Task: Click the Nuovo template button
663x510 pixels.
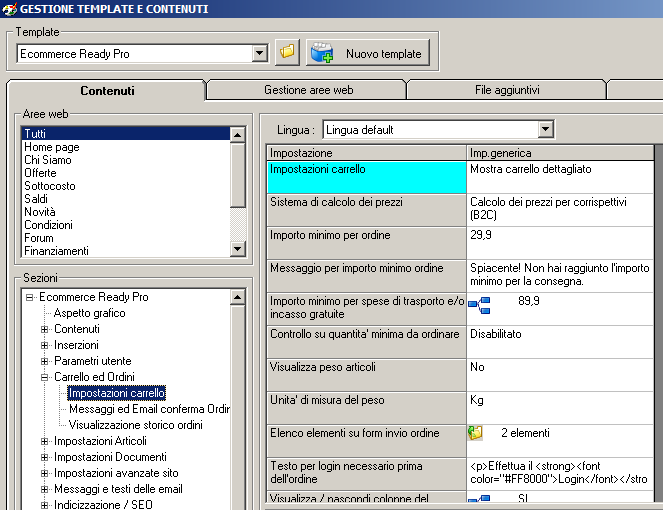Action: tap(368, 52)
